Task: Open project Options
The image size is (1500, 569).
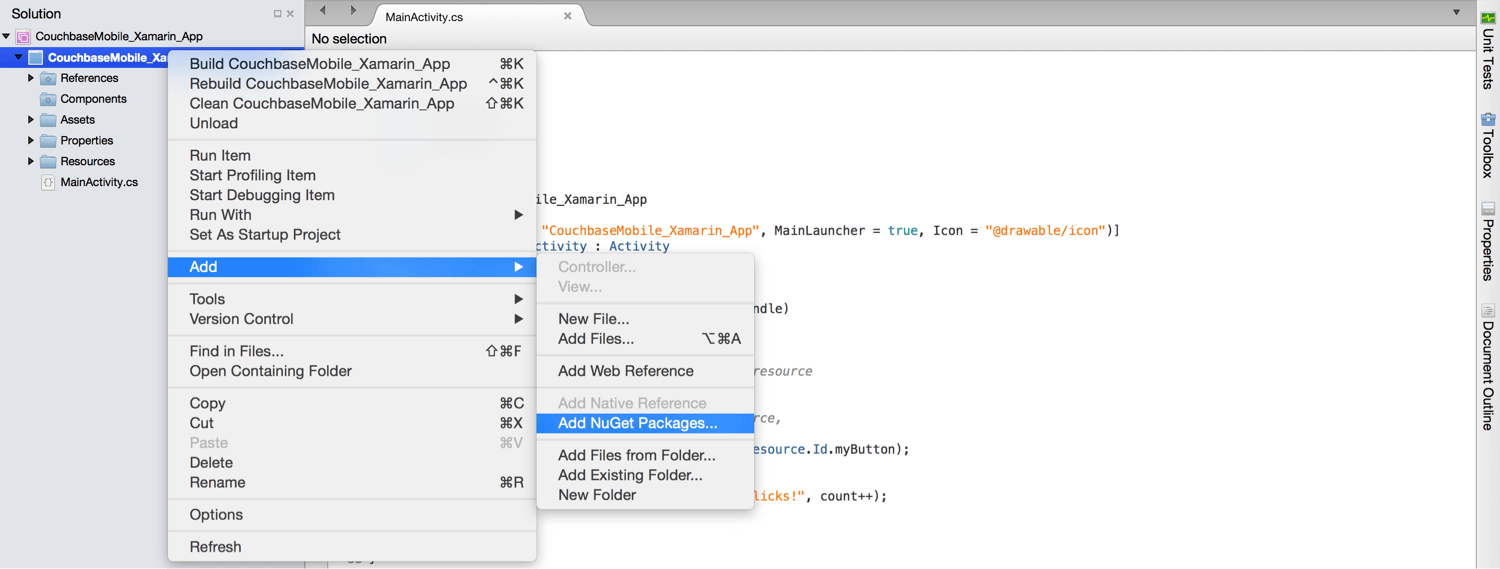Action: [352, 515]
